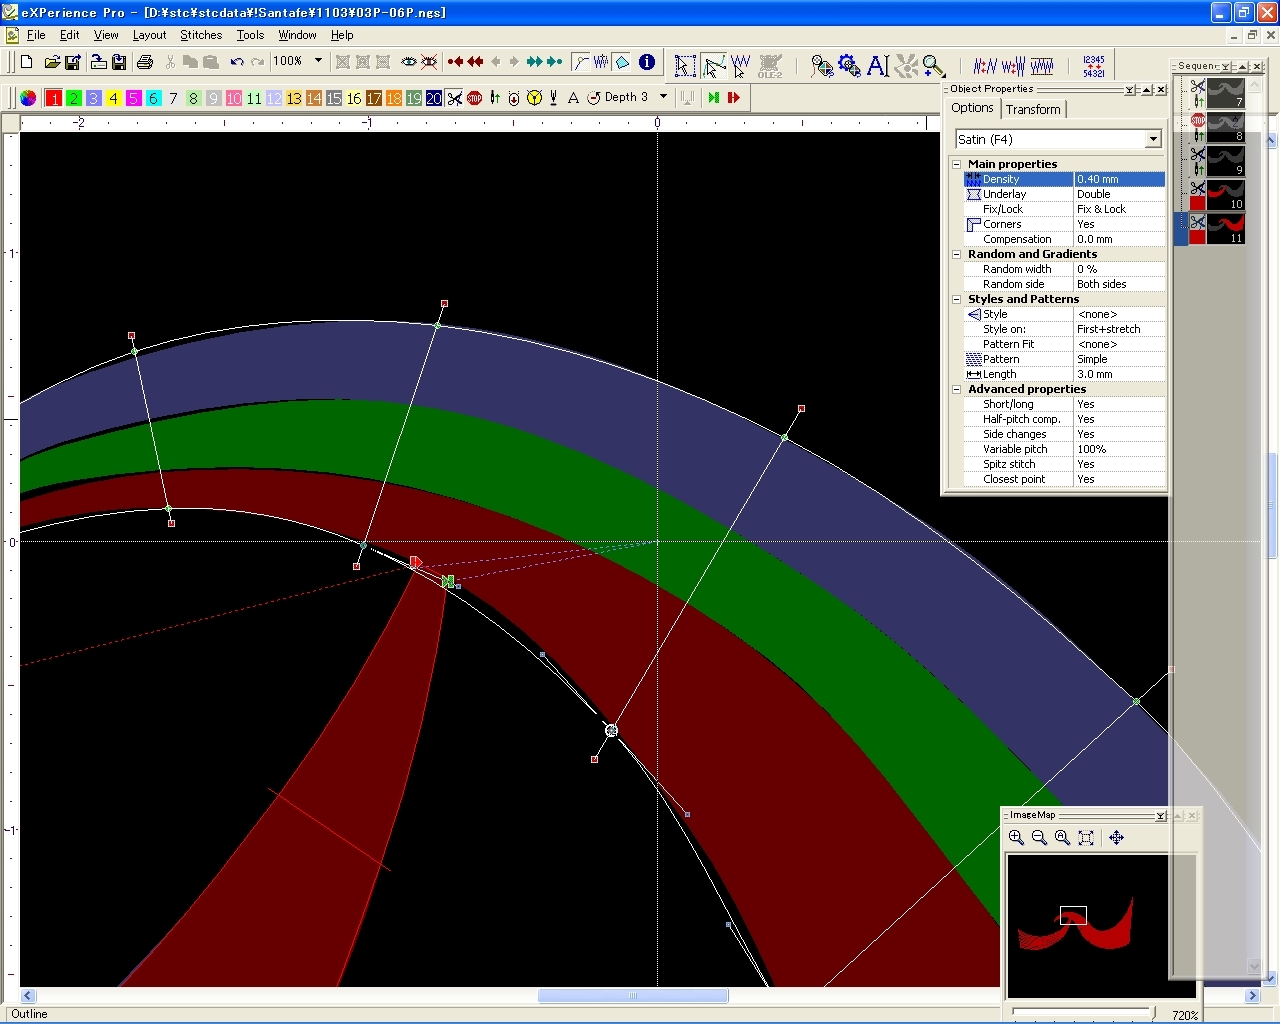The image size is (1280, 1024).
Task: Collapse the Random and Gradients section
Action: 956,254
